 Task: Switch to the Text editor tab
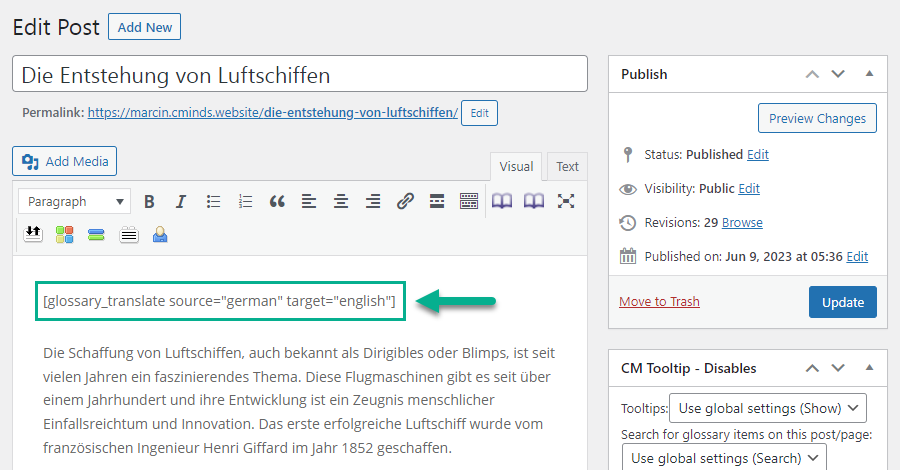tap(567, 166)
